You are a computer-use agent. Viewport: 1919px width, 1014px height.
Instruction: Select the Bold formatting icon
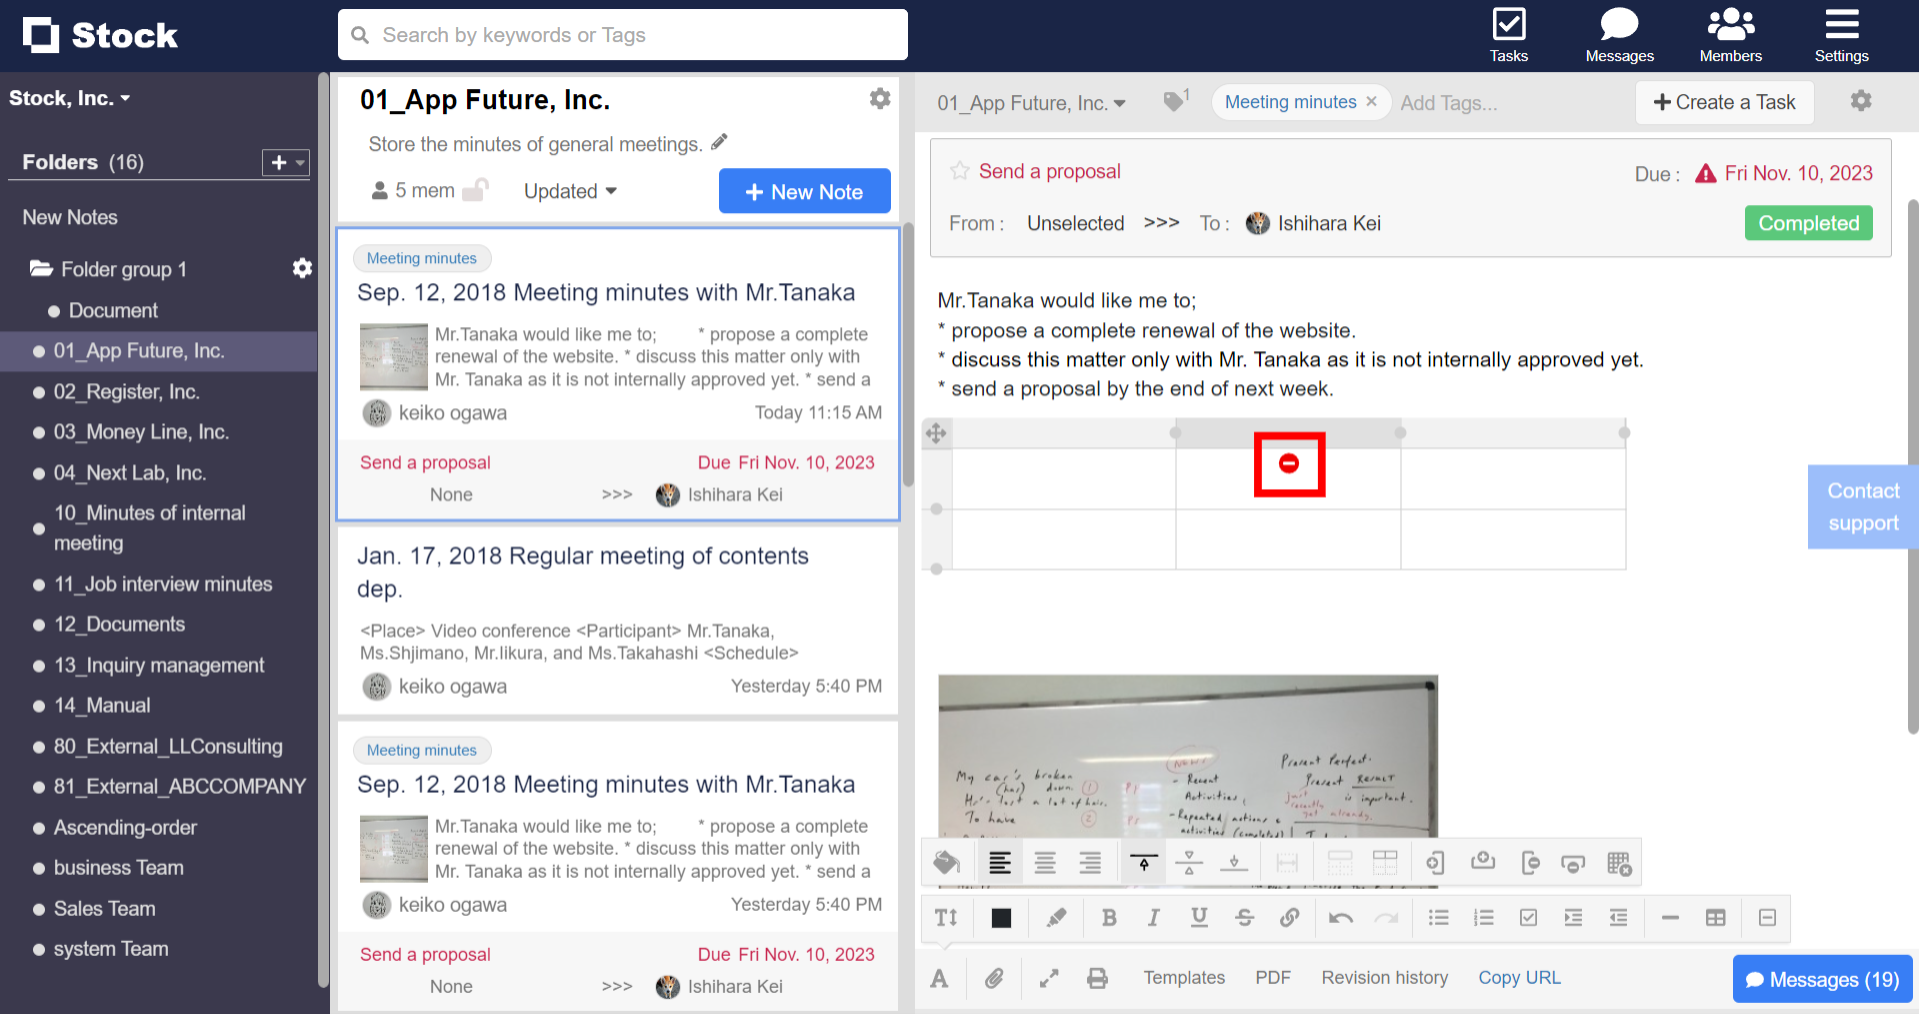[x=1108, y=917]
